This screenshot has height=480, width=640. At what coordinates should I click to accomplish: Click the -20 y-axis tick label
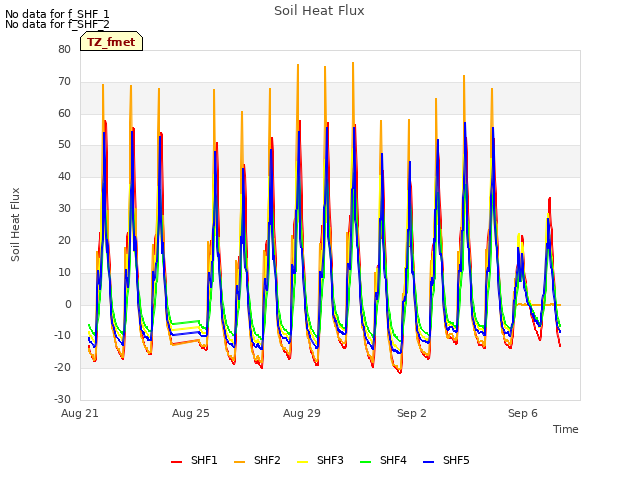click(62, 367)
